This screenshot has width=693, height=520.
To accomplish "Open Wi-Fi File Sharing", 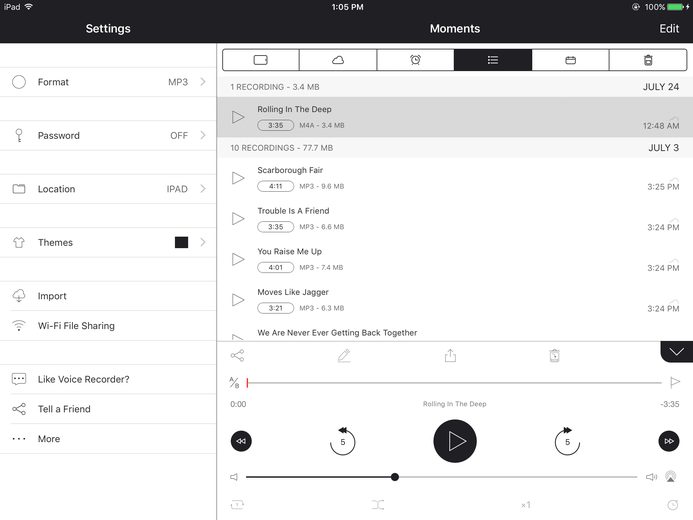I will (108, 326).
